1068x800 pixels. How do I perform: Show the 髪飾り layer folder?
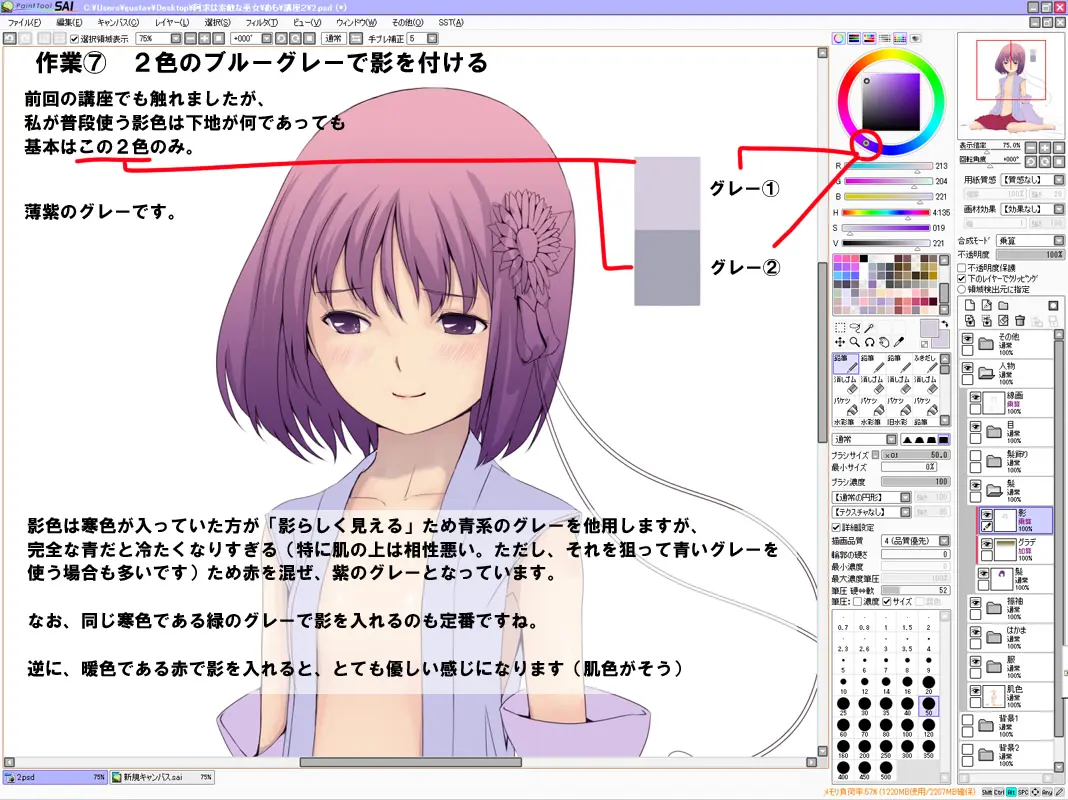(975, 455)
